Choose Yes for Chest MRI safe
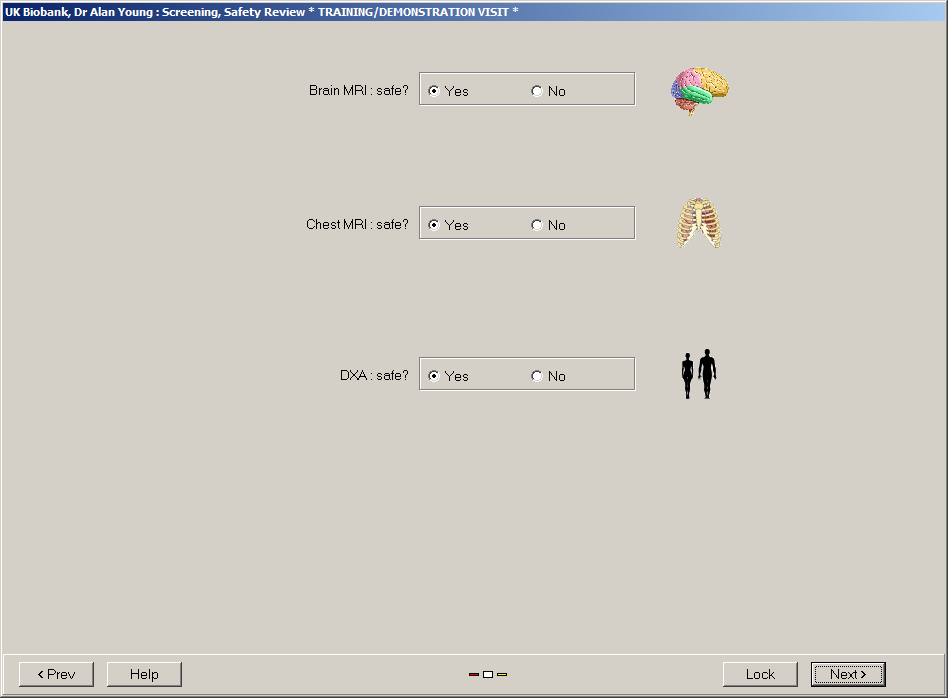The height and width of the screenshot is (698, 948). click(x=434, y=225)
